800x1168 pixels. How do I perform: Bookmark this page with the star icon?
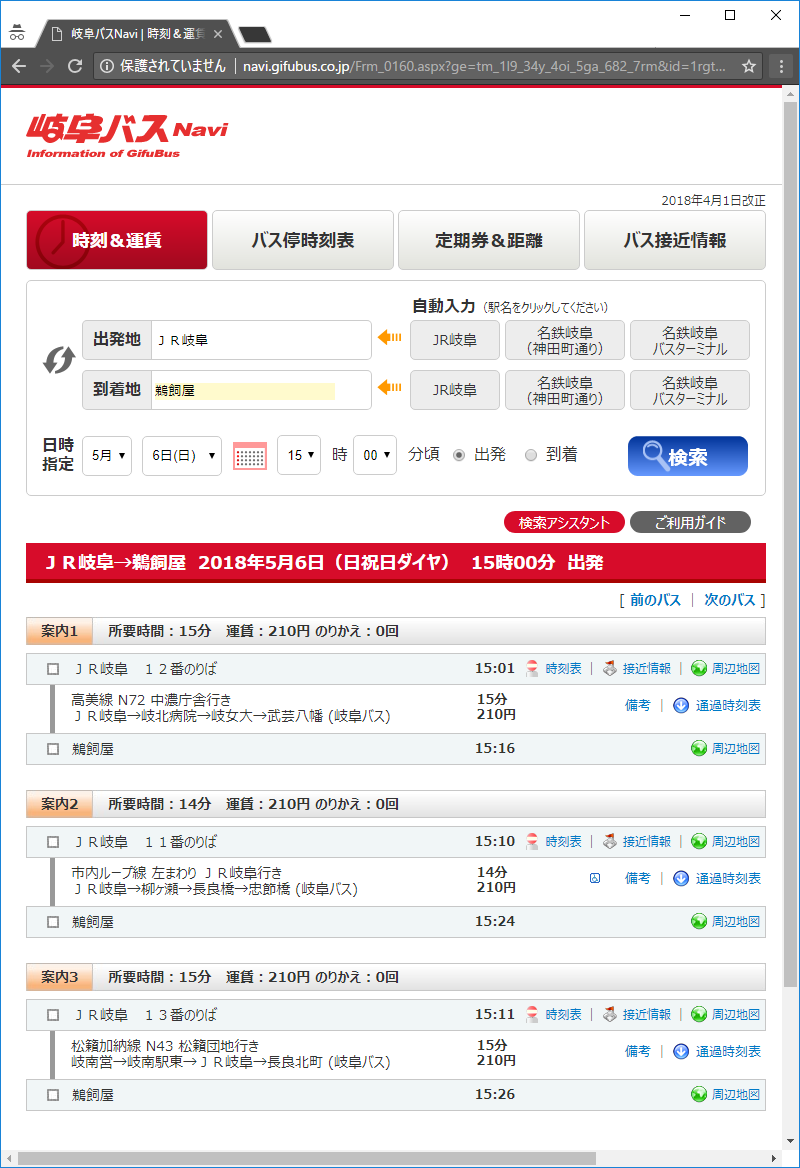click(x=749, y=66)
